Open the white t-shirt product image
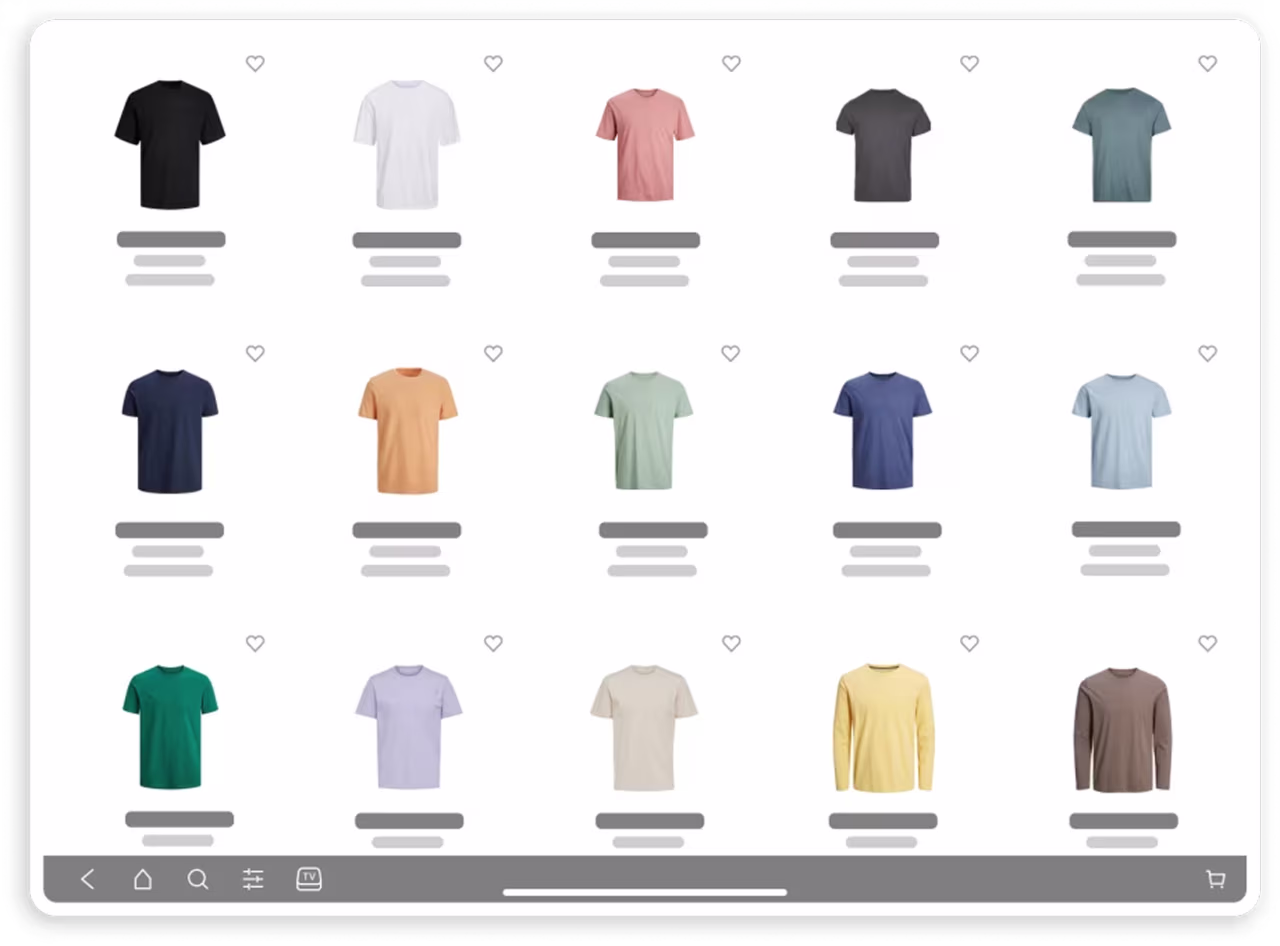1280x946 pixels. (x=407, y=145)
